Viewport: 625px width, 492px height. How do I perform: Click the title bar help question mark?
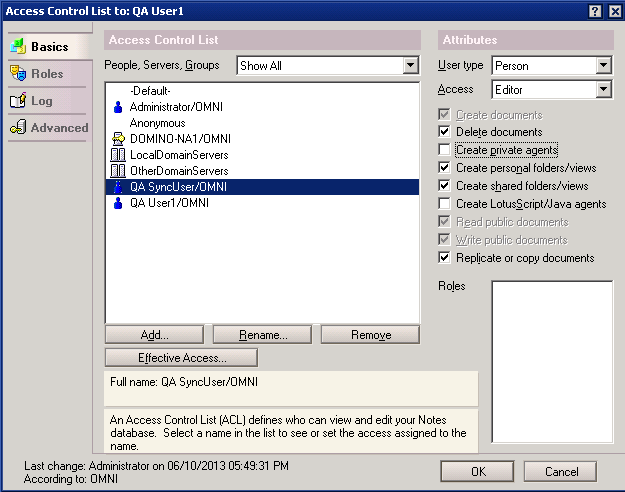point(595,11)
